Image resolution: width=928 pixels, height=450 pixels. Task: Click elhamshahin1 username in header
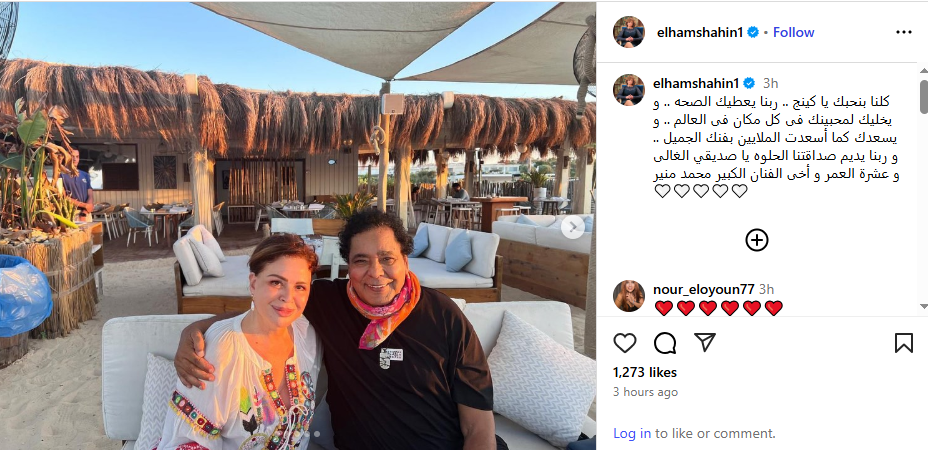click(699, 33)
